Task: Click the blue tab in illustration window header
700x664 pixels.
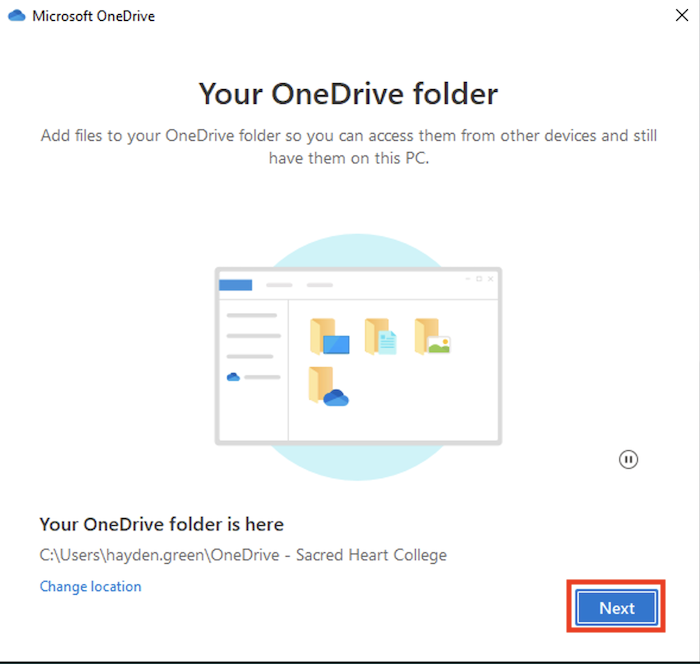Action: pyautogui.click(x=236, y=285)
